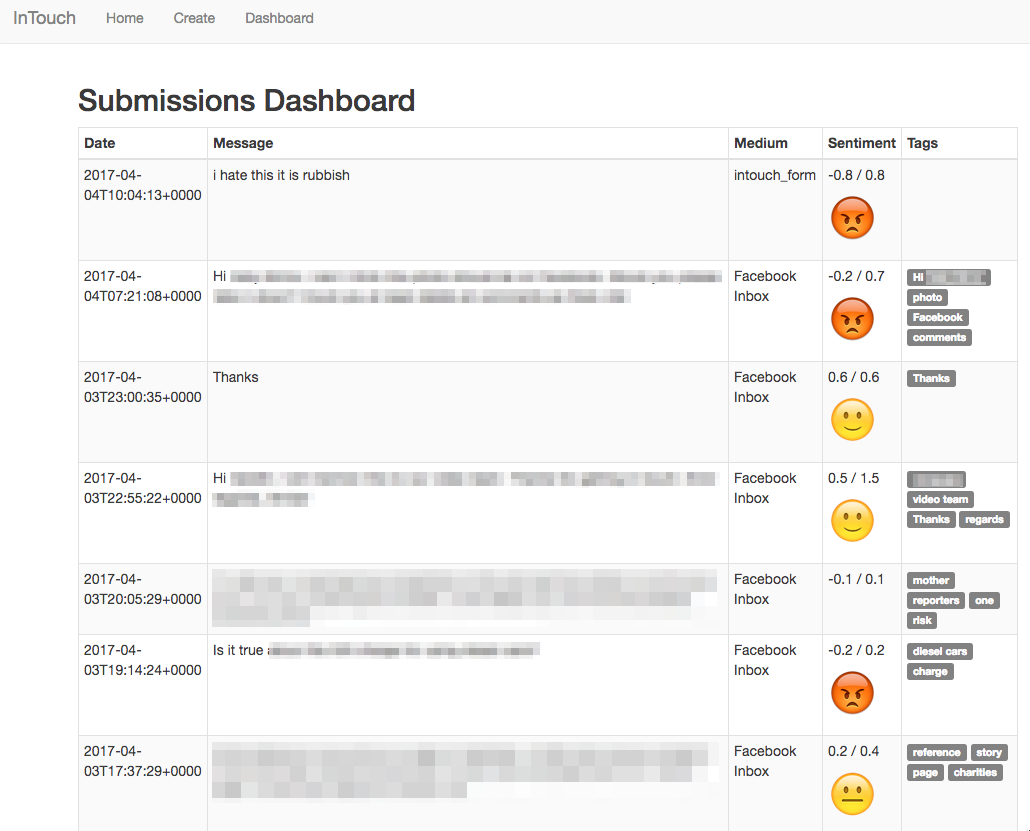Open the Create navigation item
1030x831 pixels.
pyautogui.click(x=194, y=18)
